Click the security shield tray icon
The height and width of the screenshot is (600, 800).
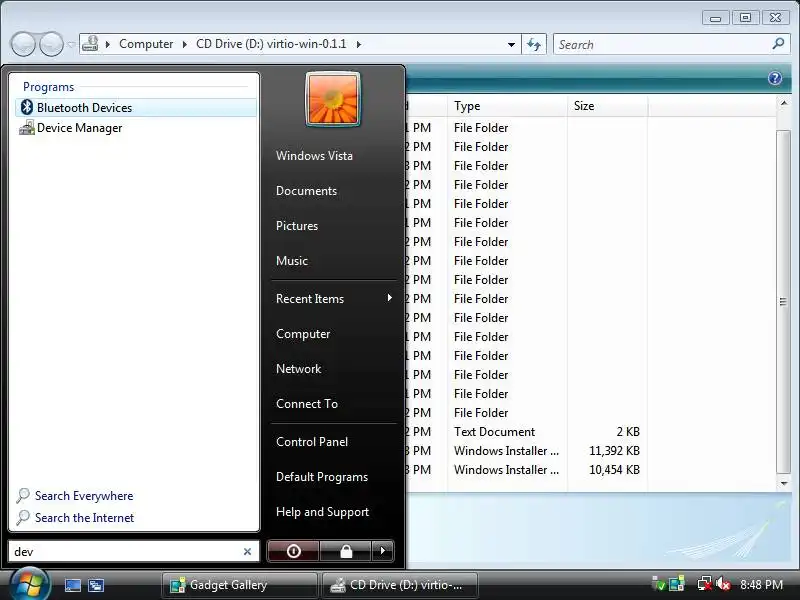pyautogui.click(x=659, y=584)
